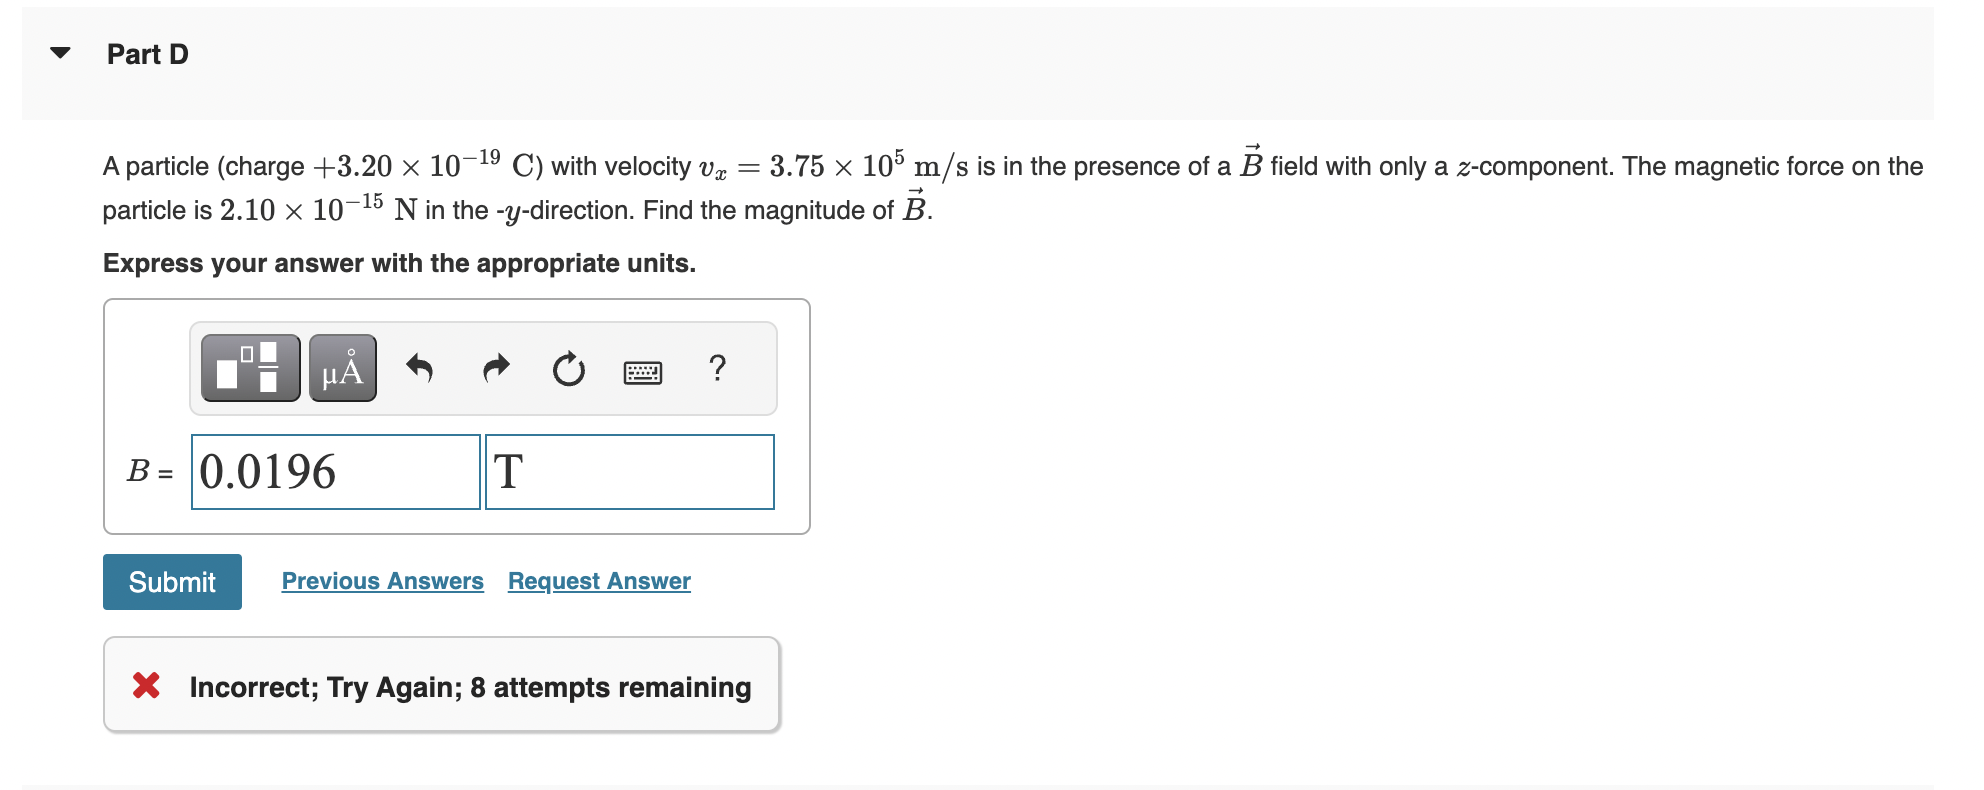
Task: Click the Part D heading
Action: (x=146, y=54)
